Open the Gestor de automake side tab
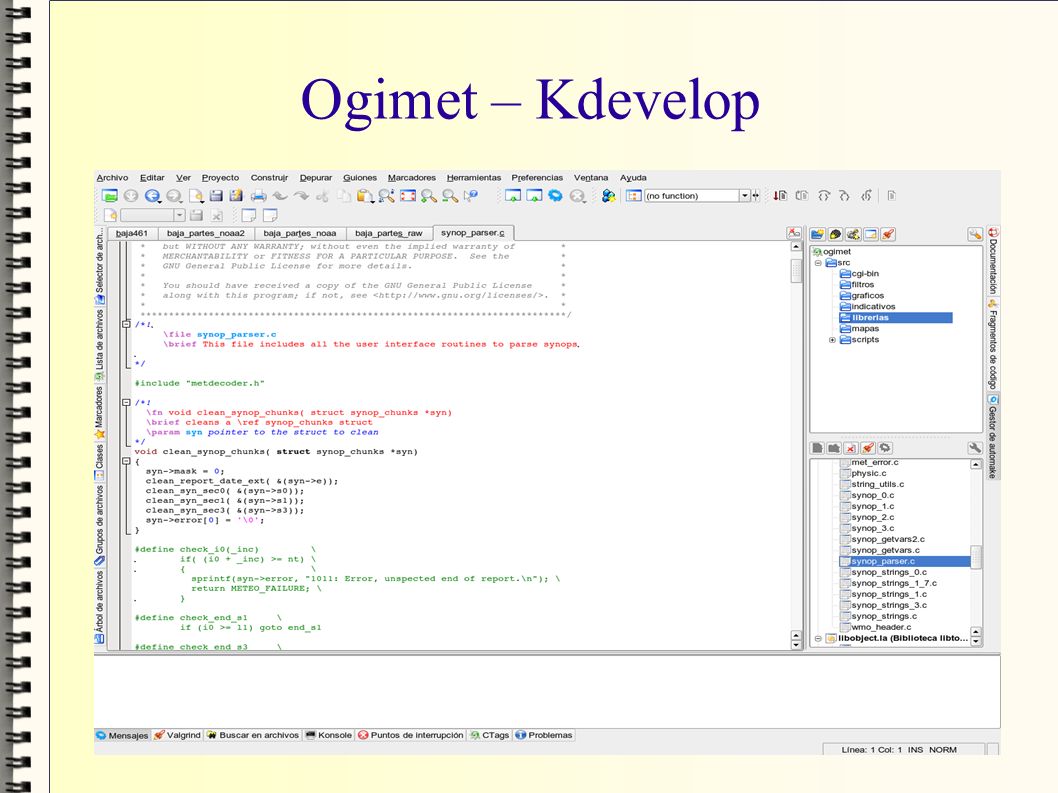The height and width of the screenshot is (793, 1058). [x=993, y=437]
